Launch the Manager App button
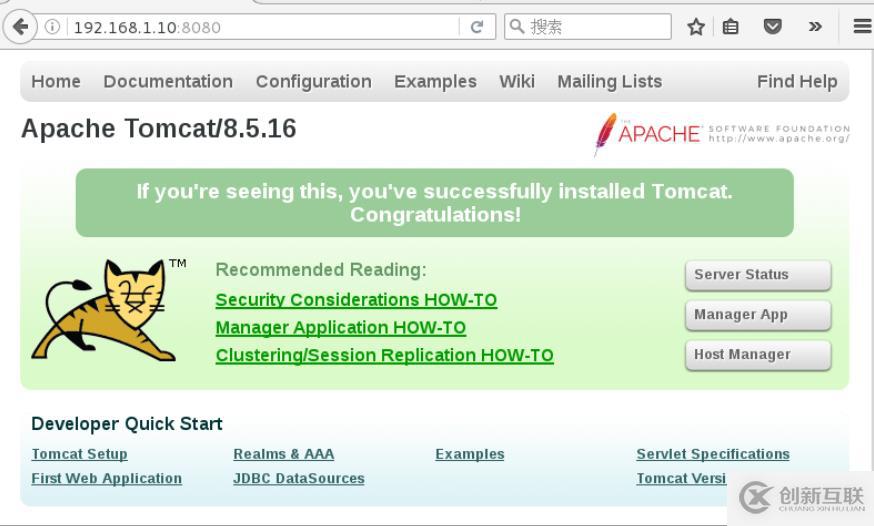874x526 pixels. [758, 315]
